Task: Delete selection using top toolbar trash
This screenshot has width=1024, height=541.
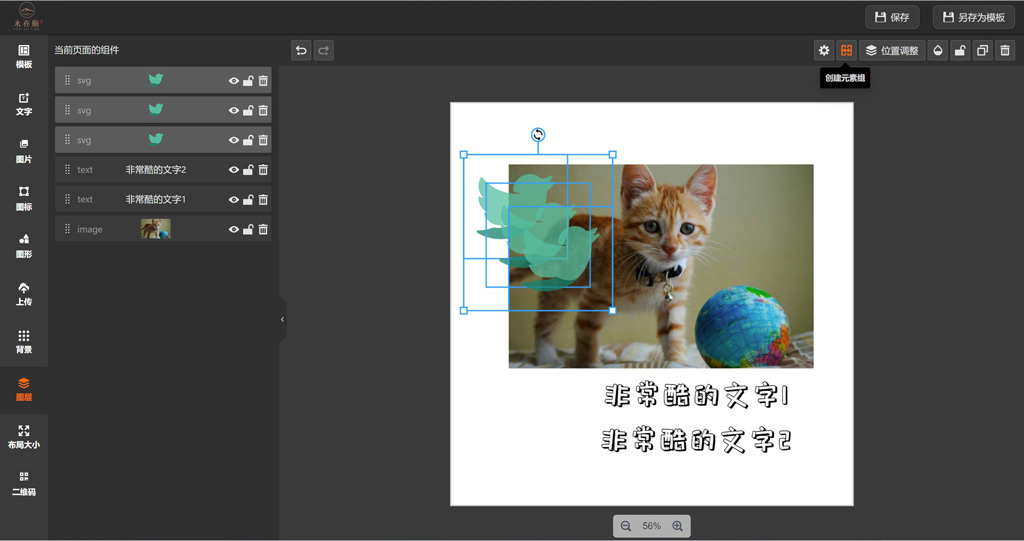Action: click(x=1005, y=50)
